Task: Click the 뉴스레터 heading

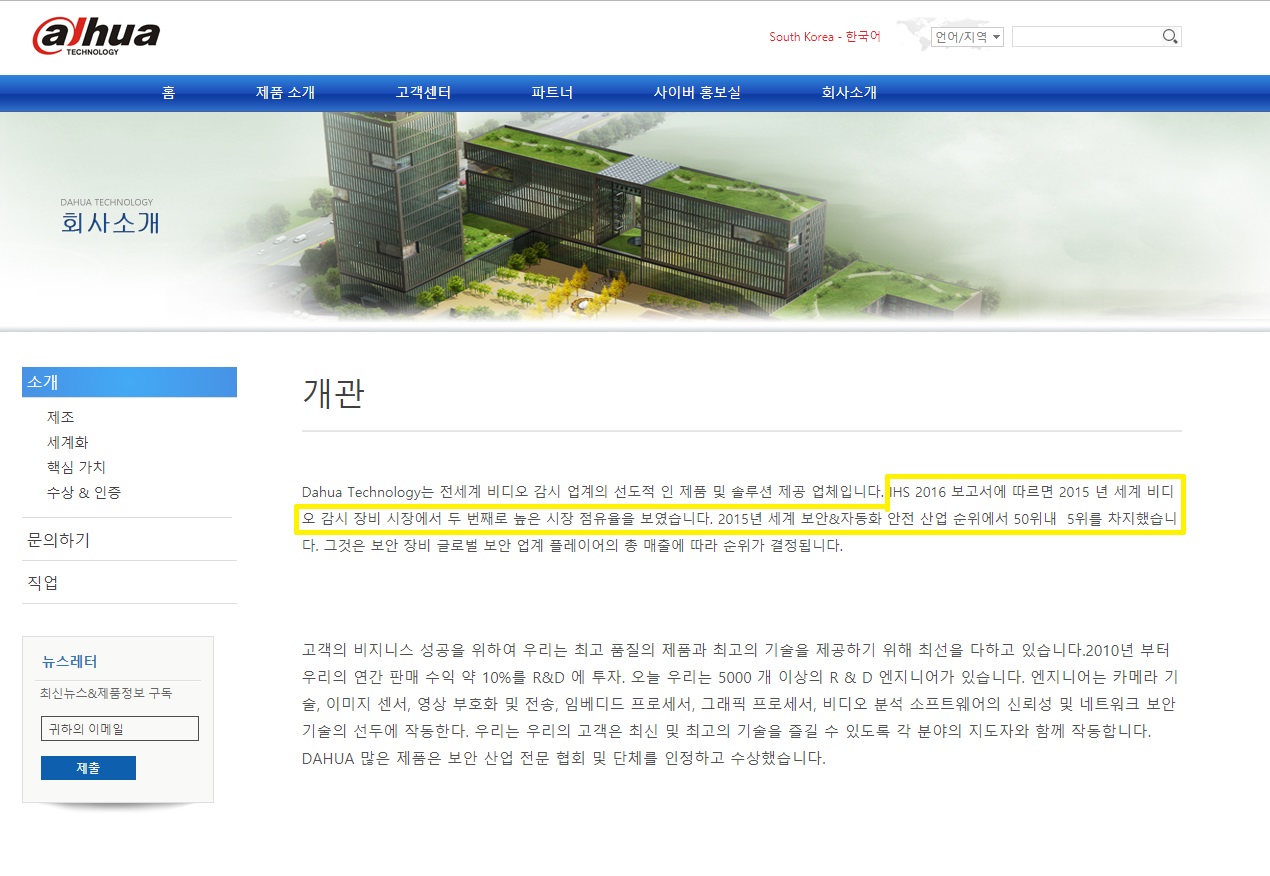Action: (70, 661)
